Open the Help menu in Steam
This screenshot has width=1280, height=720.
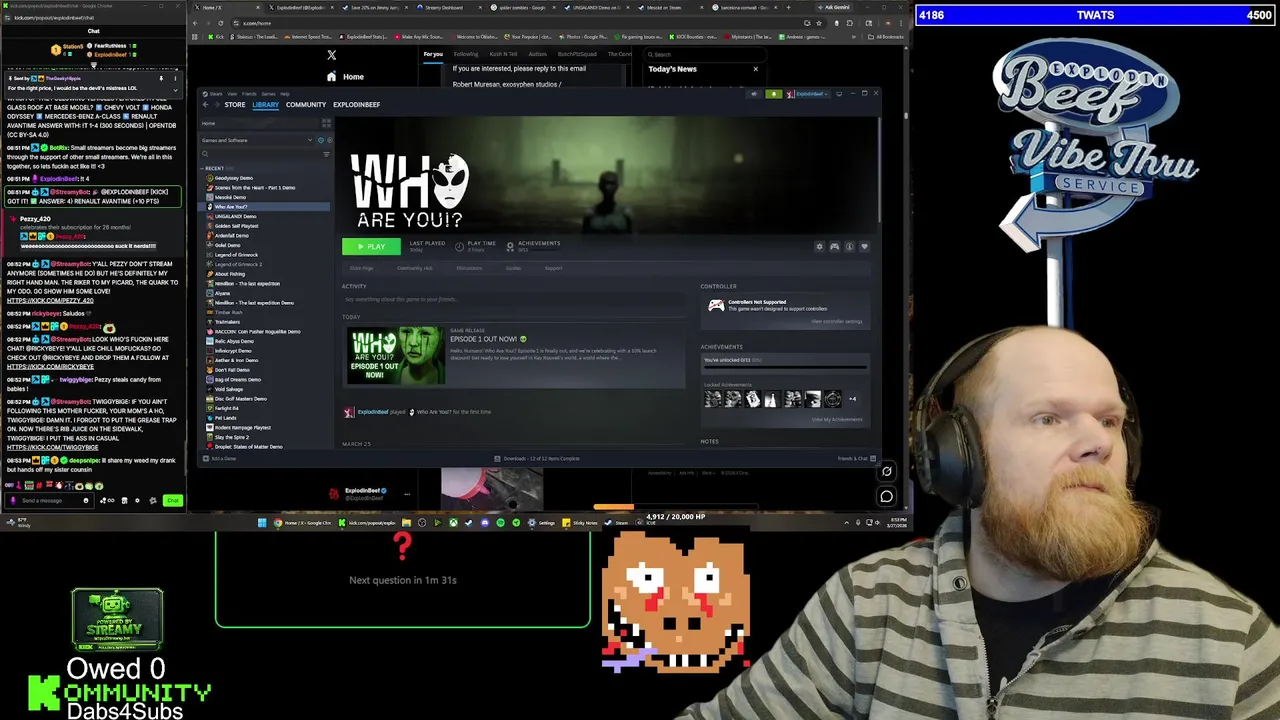tap(284, 94)
